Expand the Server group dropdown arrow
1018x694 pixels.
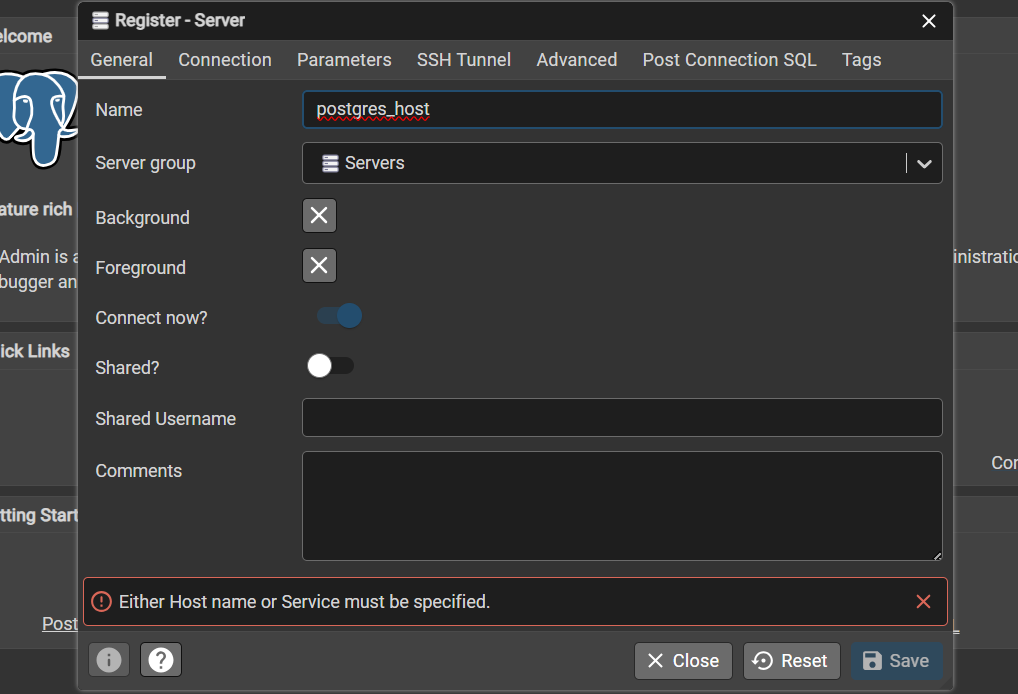coord(924,164)
